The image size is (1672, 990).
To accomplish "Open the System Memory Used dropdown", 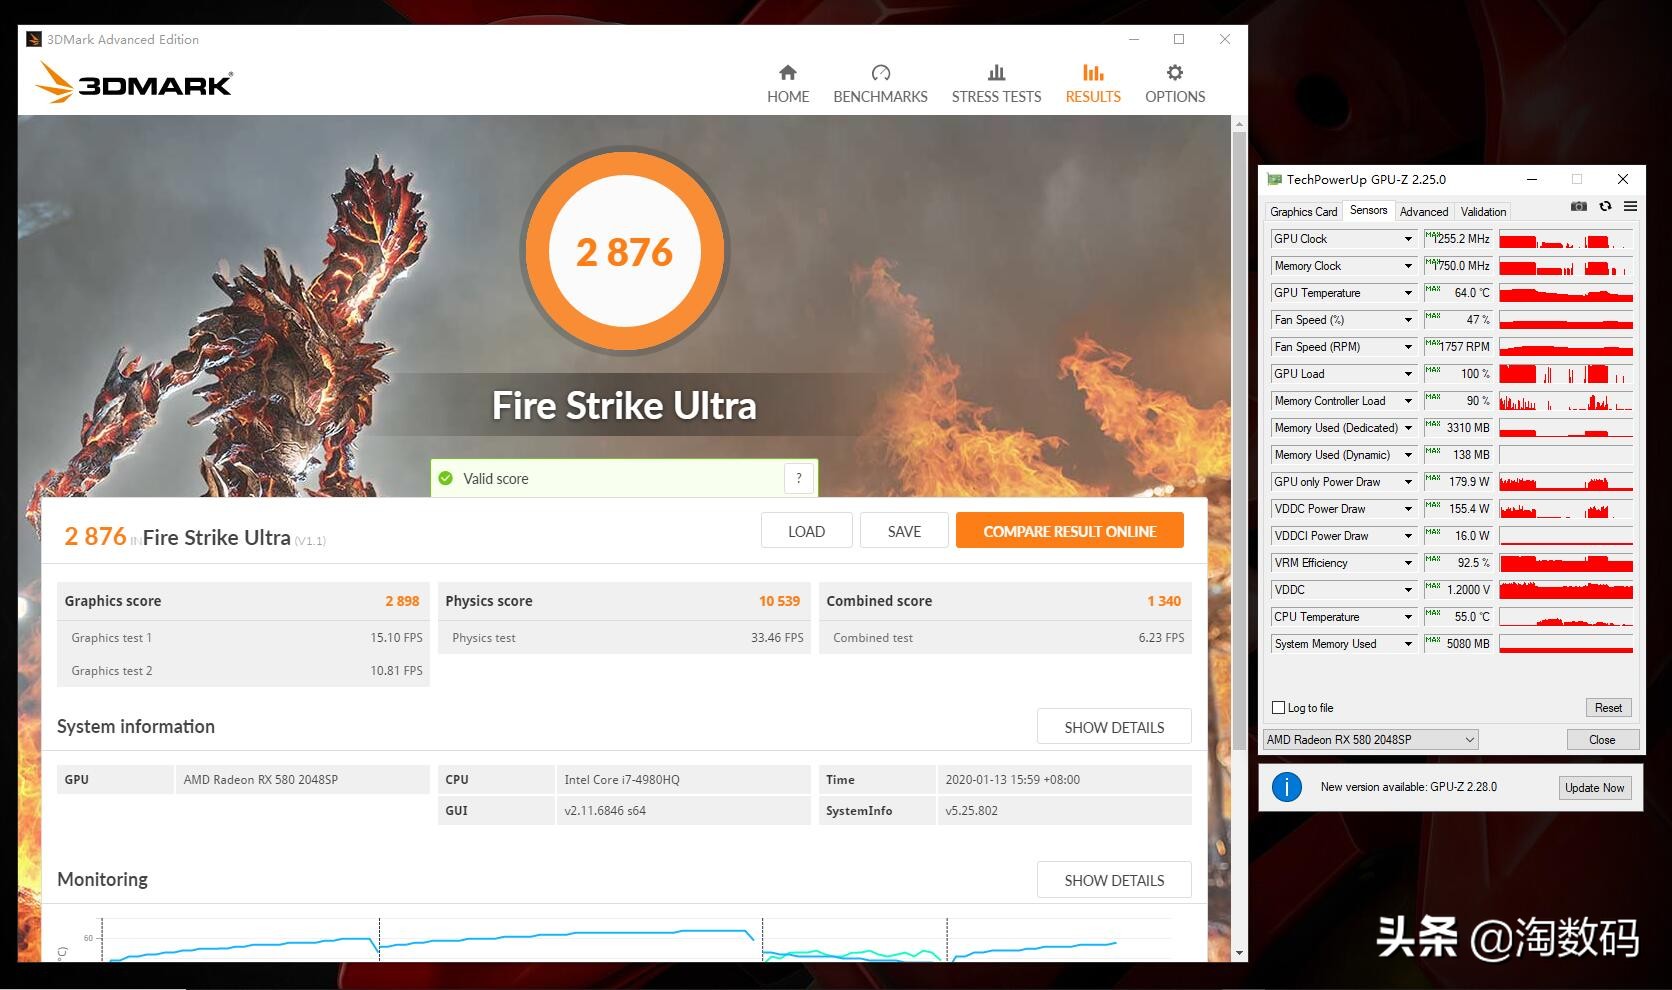I will (1408, 644).
